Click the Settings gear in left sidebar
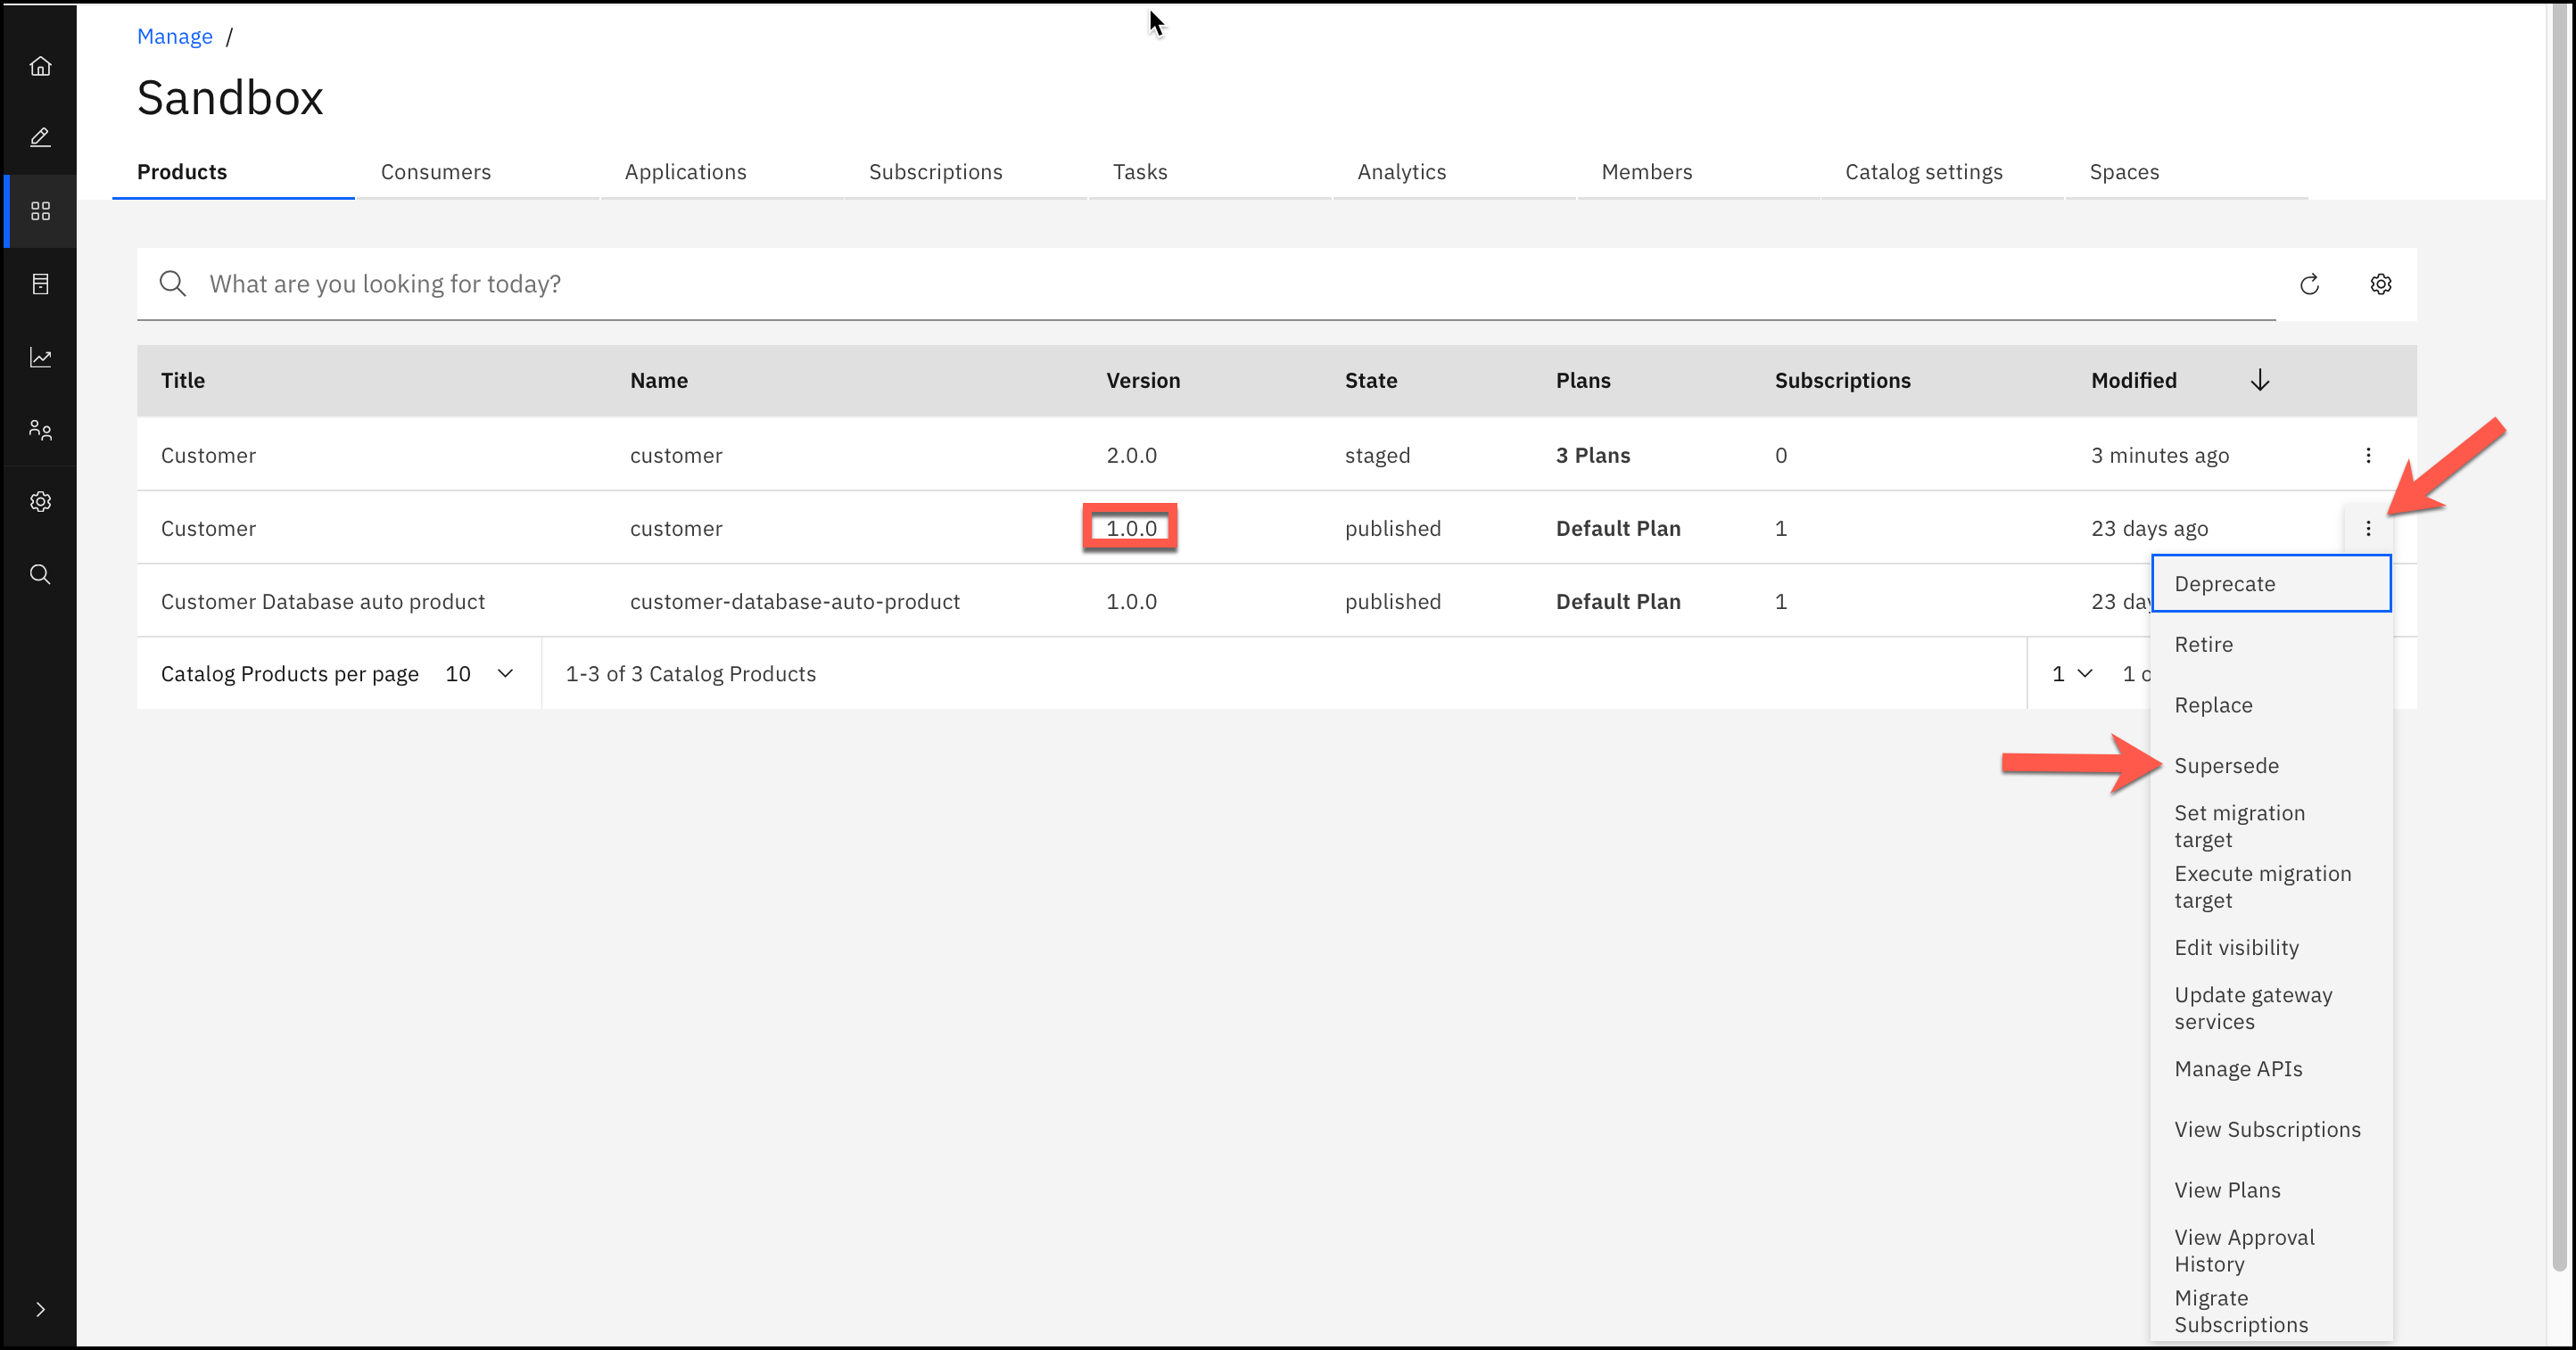 (40, 502)
